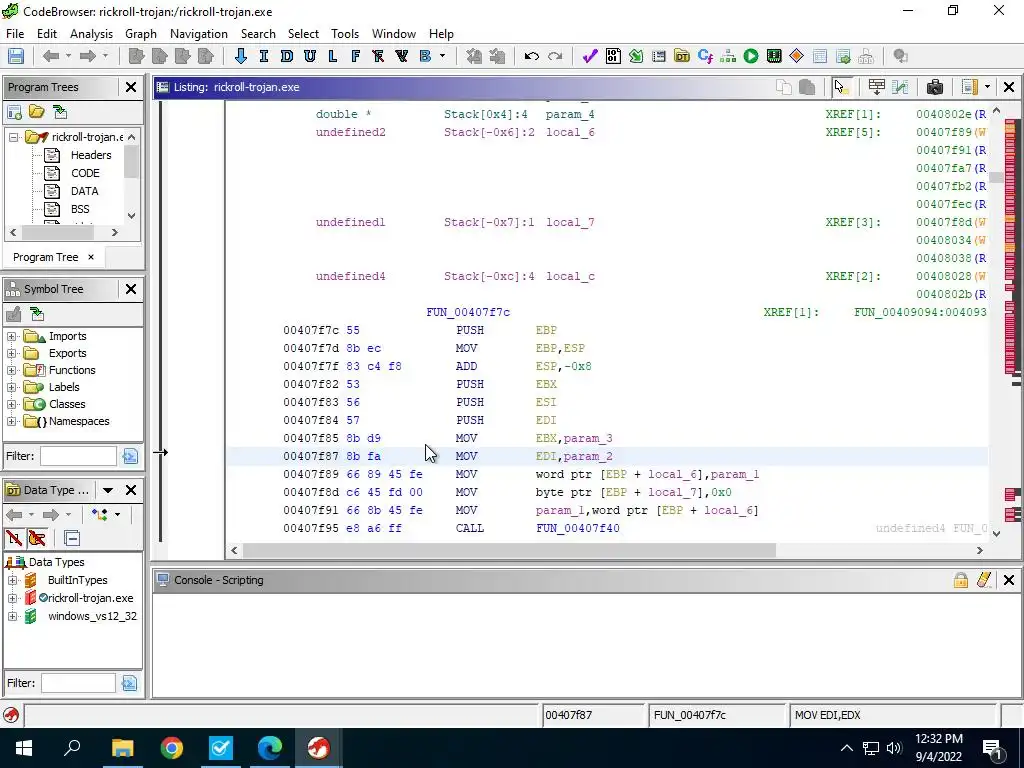
Task: Close the Listing panel
Action: pos(1008,87)
